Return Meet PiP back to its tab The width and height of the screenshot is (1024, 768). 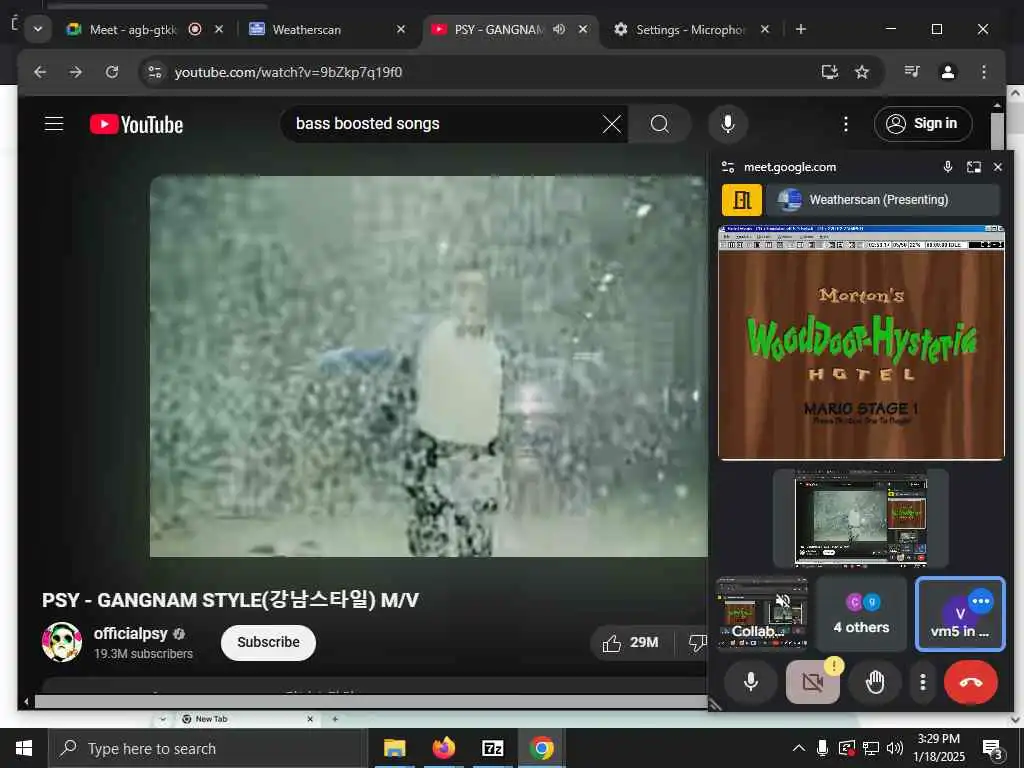[974, 167]
